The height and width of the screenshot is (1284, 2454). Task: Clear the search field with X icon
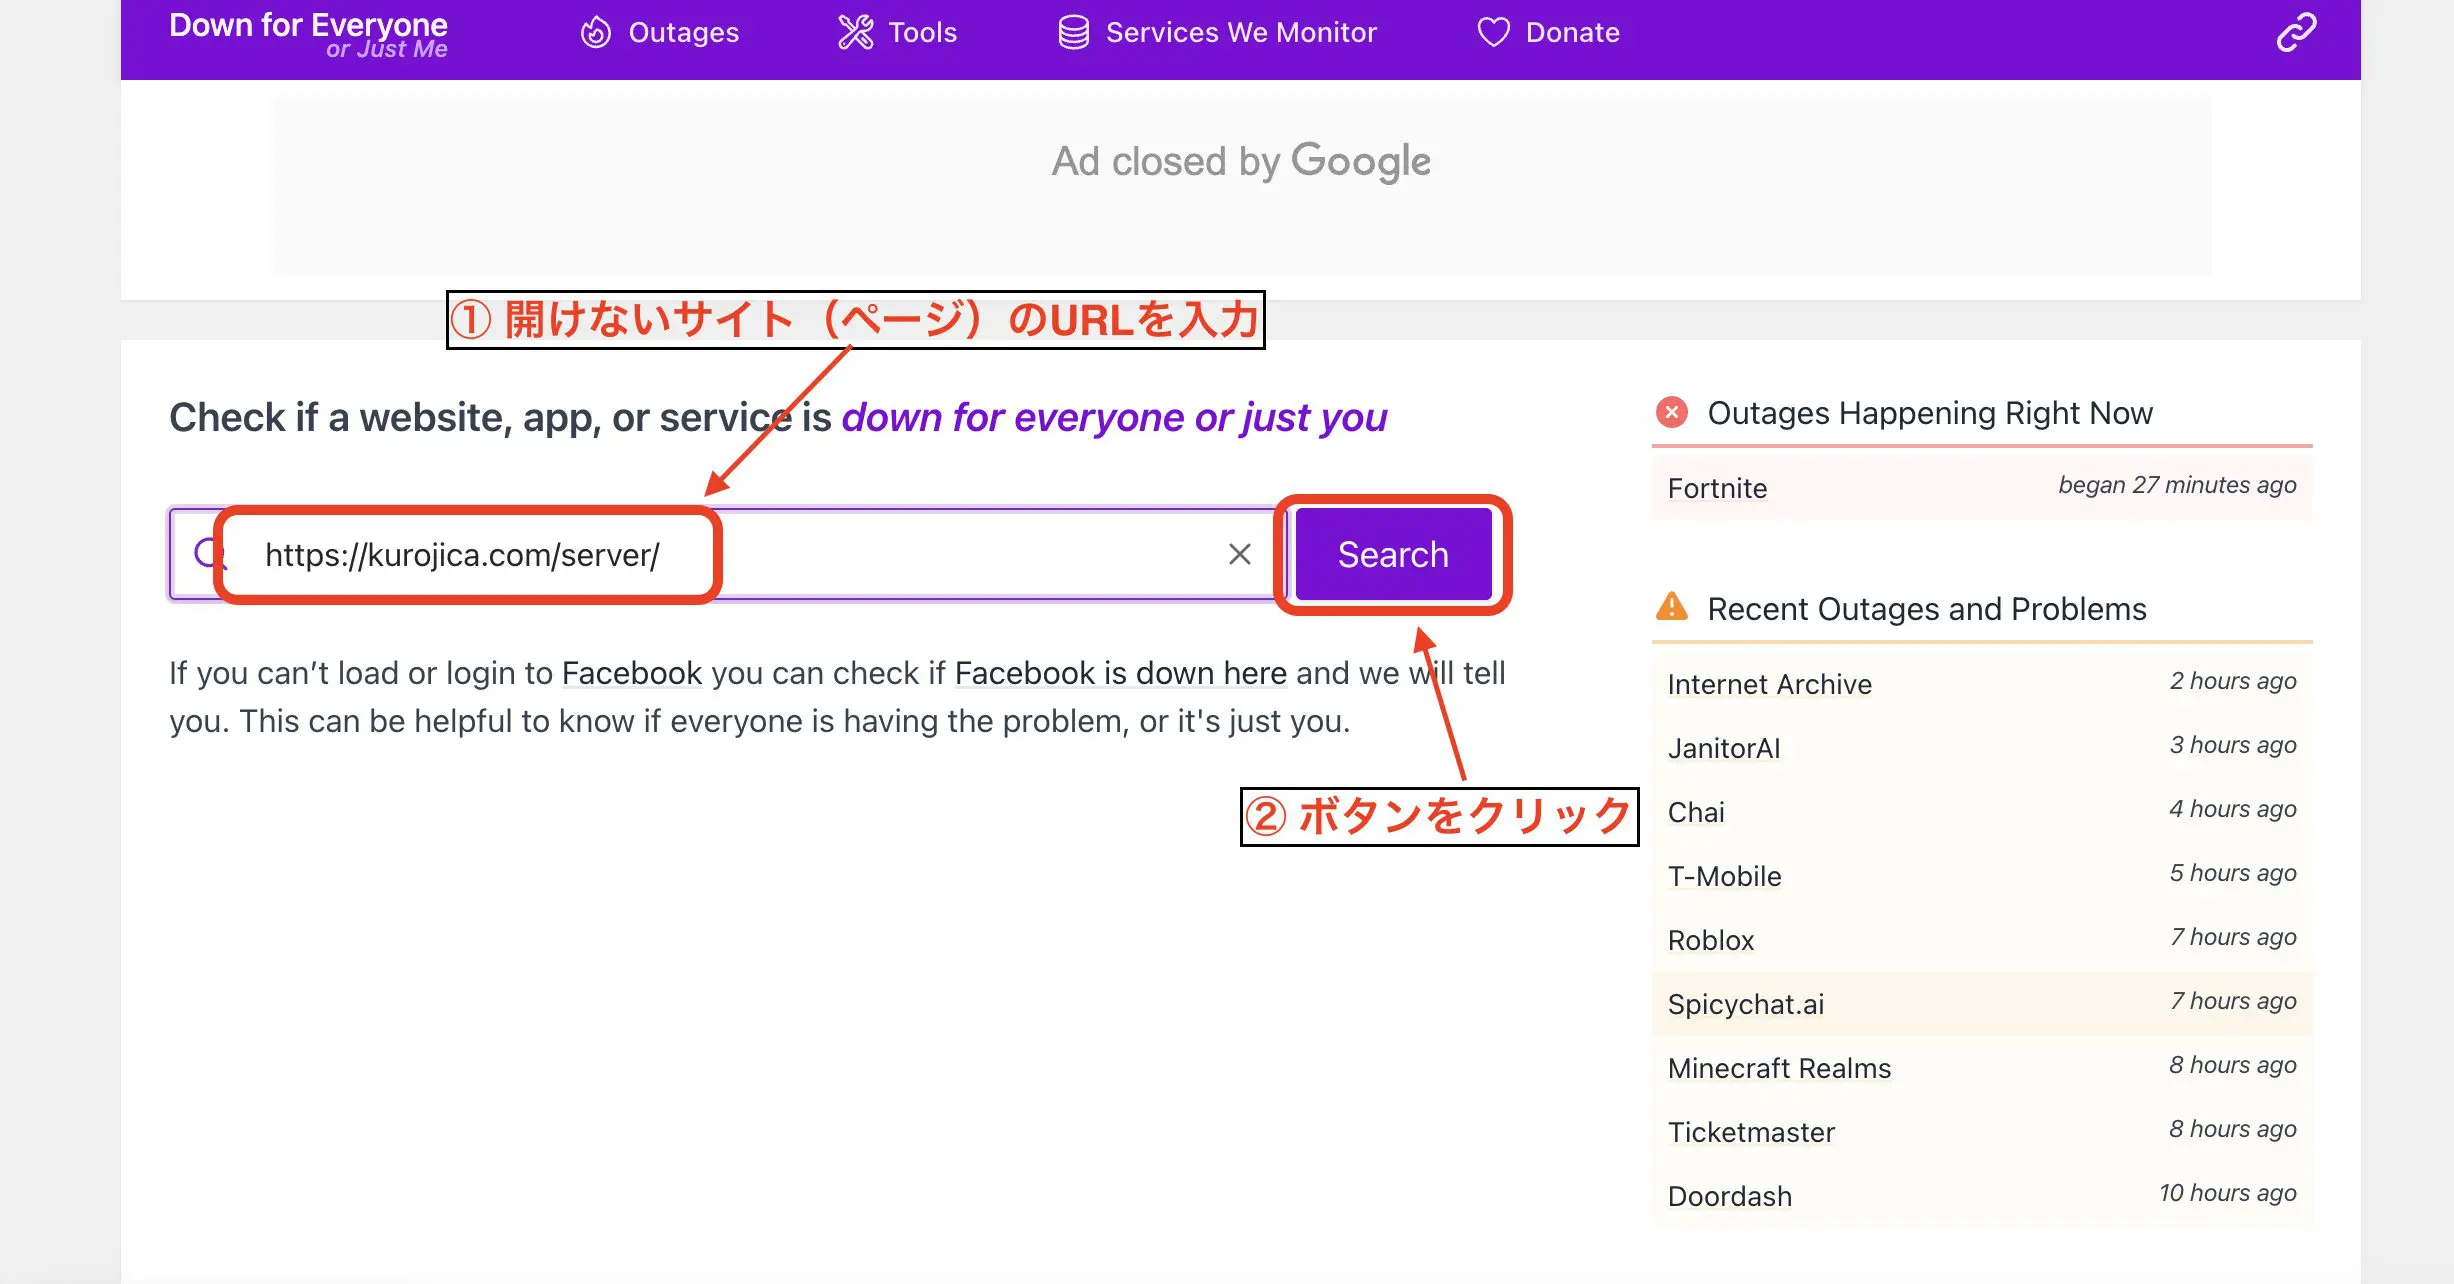(1240, 554)
